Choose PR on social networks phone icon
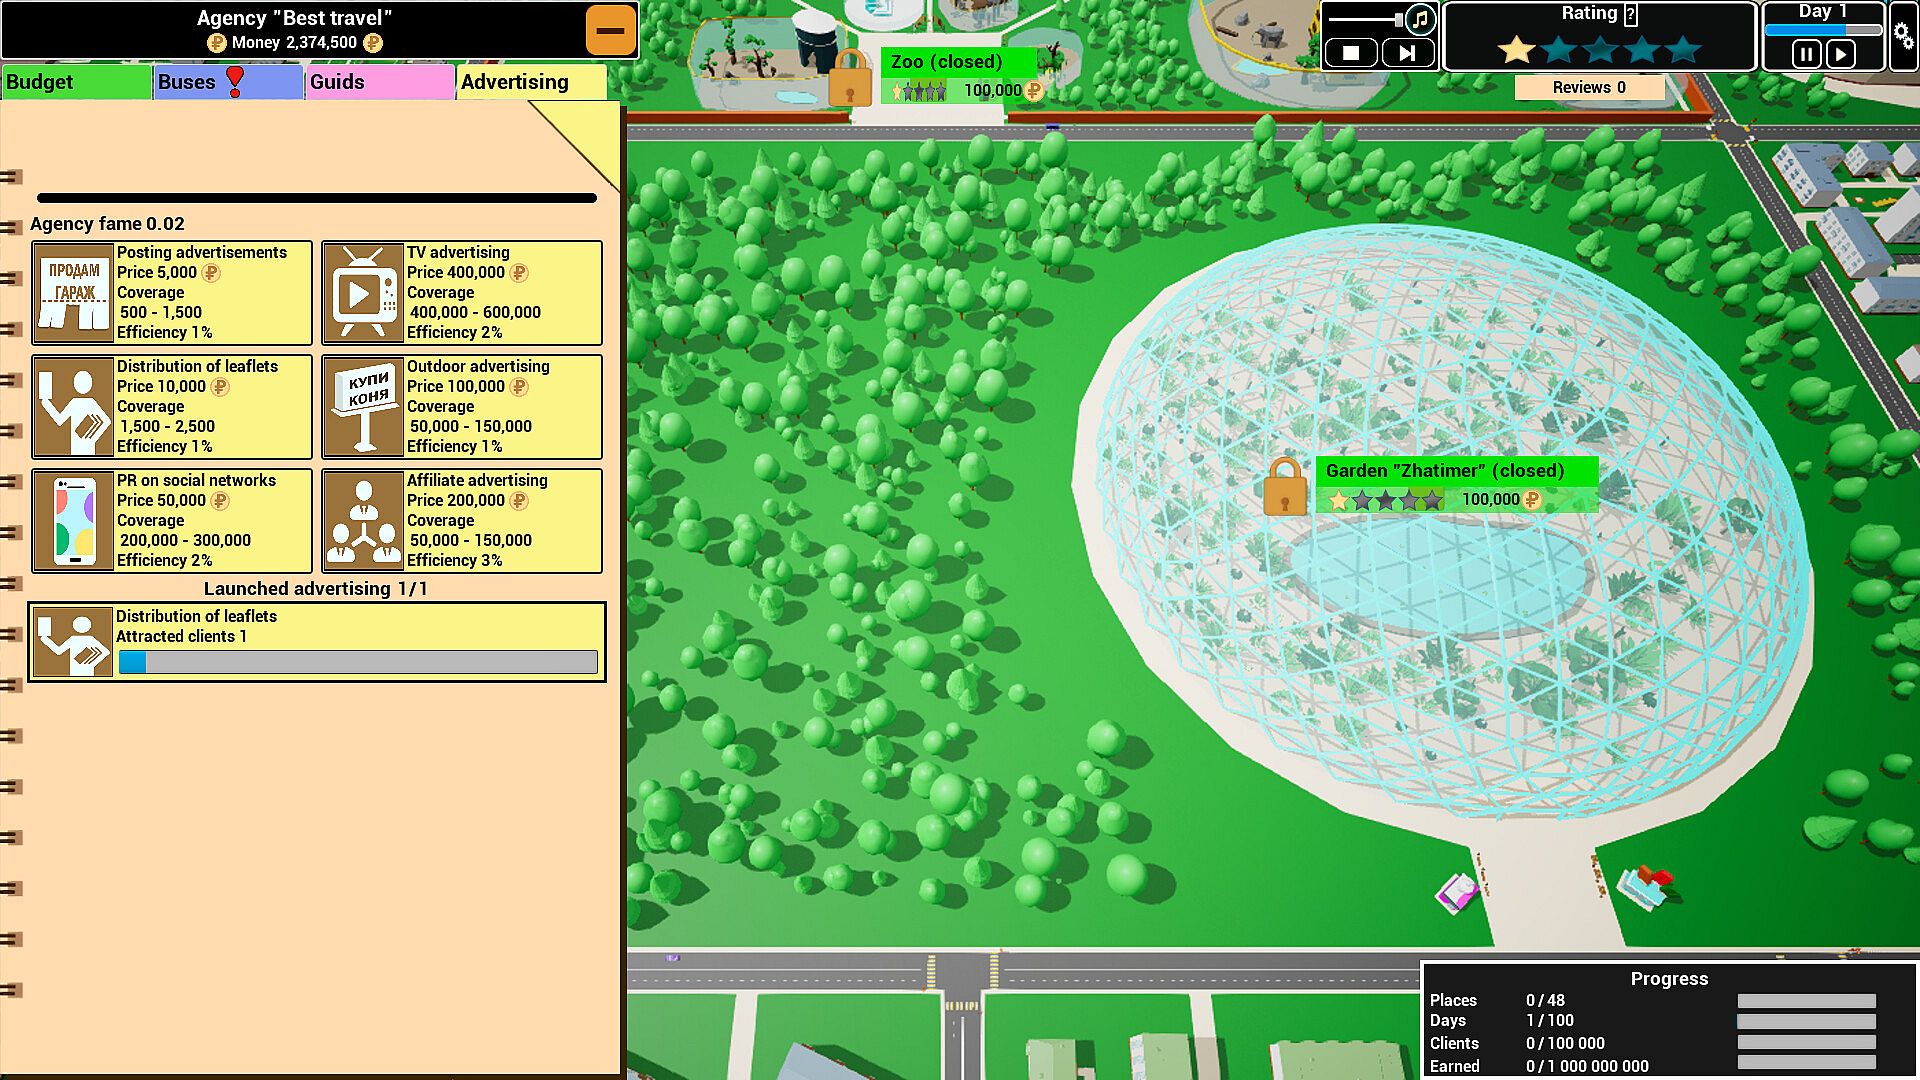The width and height of the screenshot is (1920, 1080). pos(73,521)
